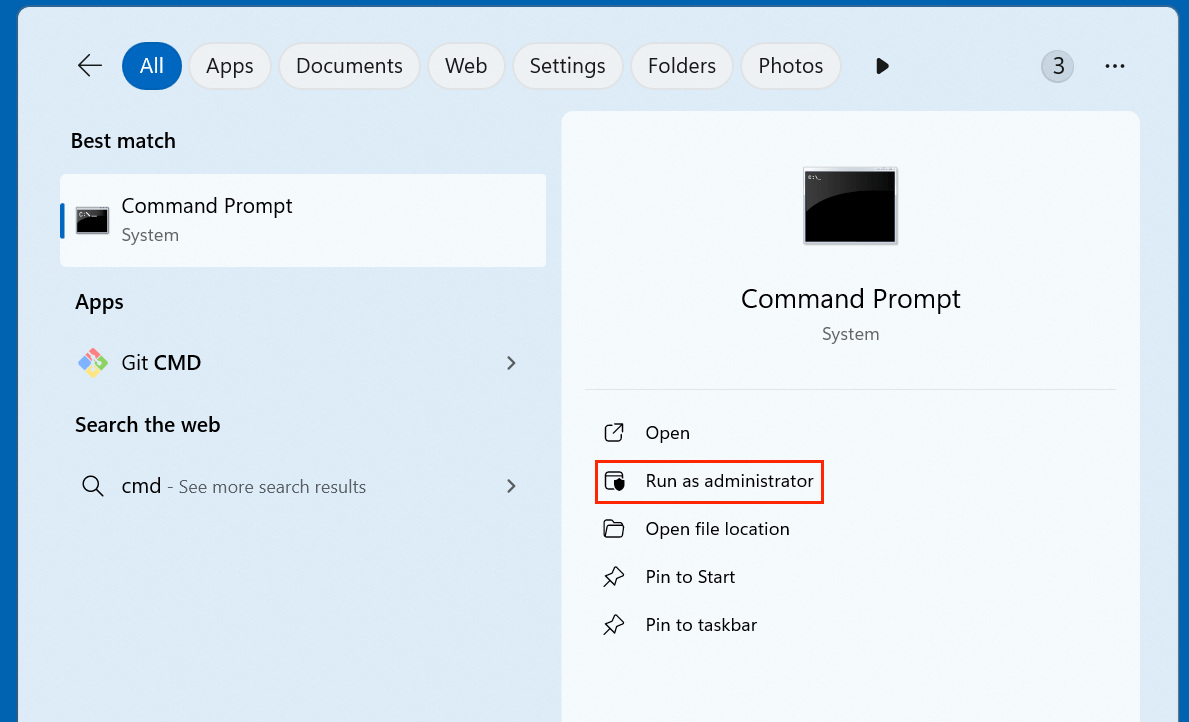Click the pin icon beside Pin to taskbar
Screen dimensions: 1189x722
[x=614, y=624]
